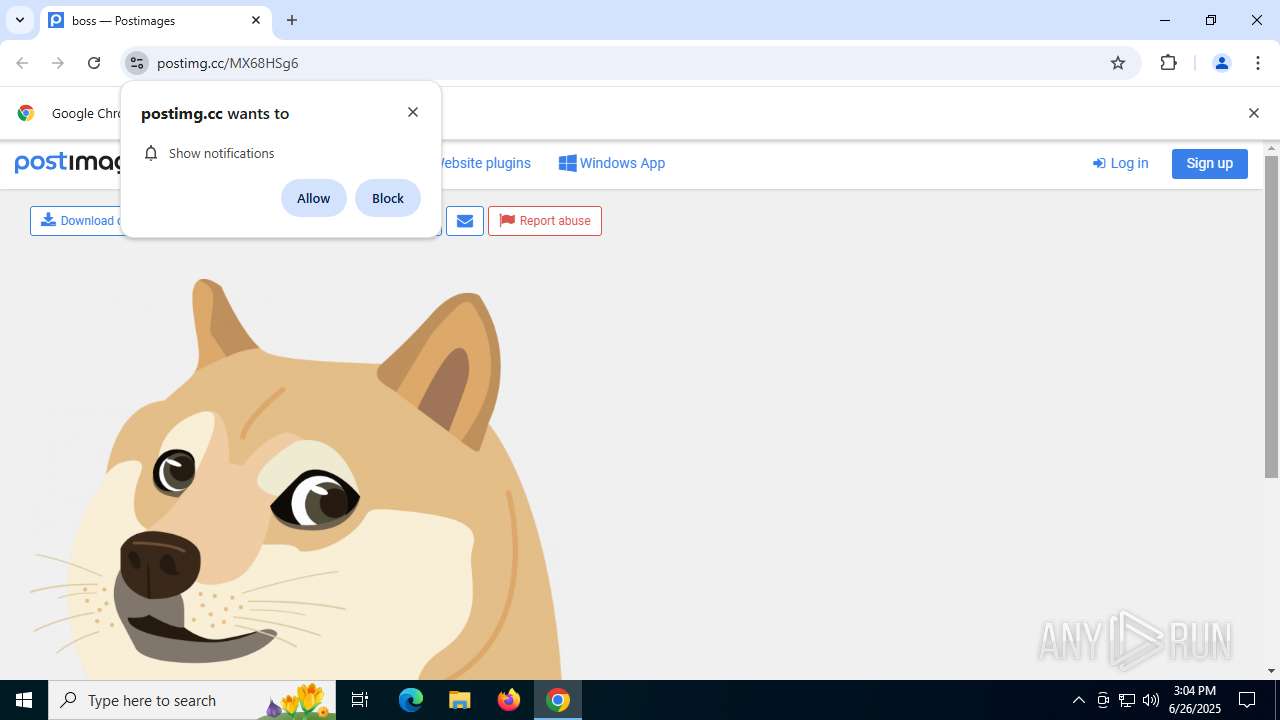This screenshot has height=720, width=1280.
Task: Click the scrollbar up arrow
Action: pos(1271,149)
